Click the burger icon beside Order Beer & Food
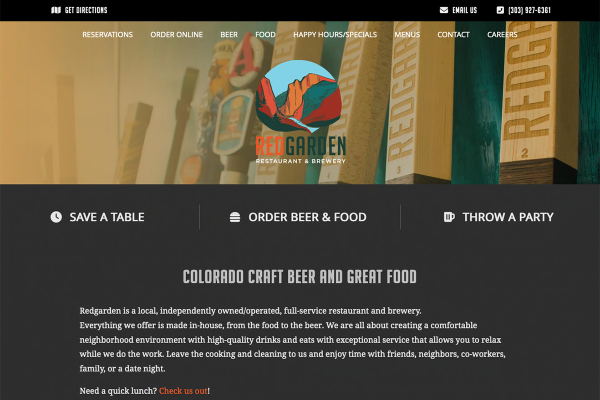 tap(235, 217)
